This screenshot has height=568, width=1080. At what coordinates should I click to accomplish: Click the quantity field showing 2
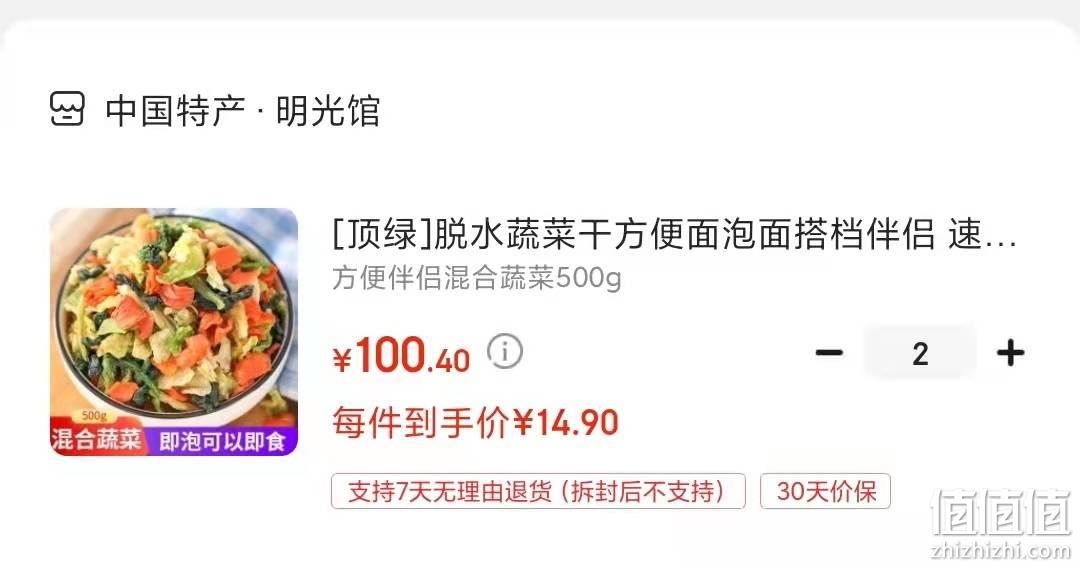[920, 354]
